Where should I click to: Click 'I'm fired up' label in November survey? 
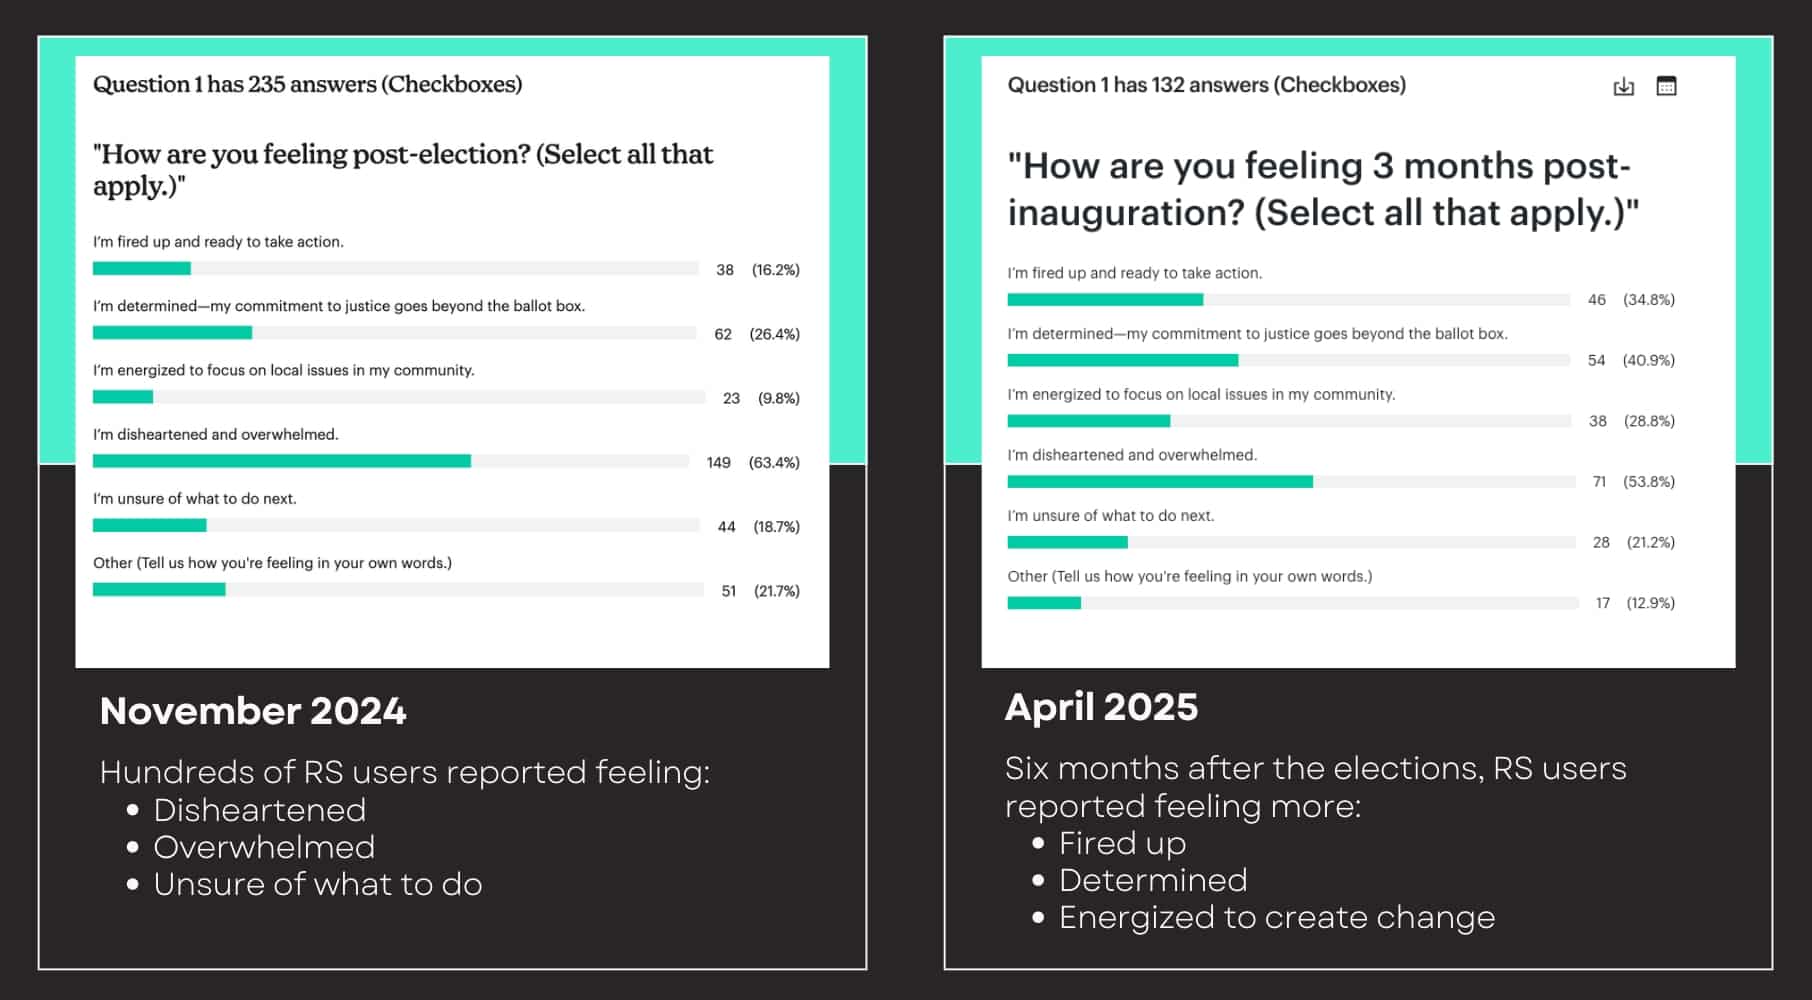point(218,242)
